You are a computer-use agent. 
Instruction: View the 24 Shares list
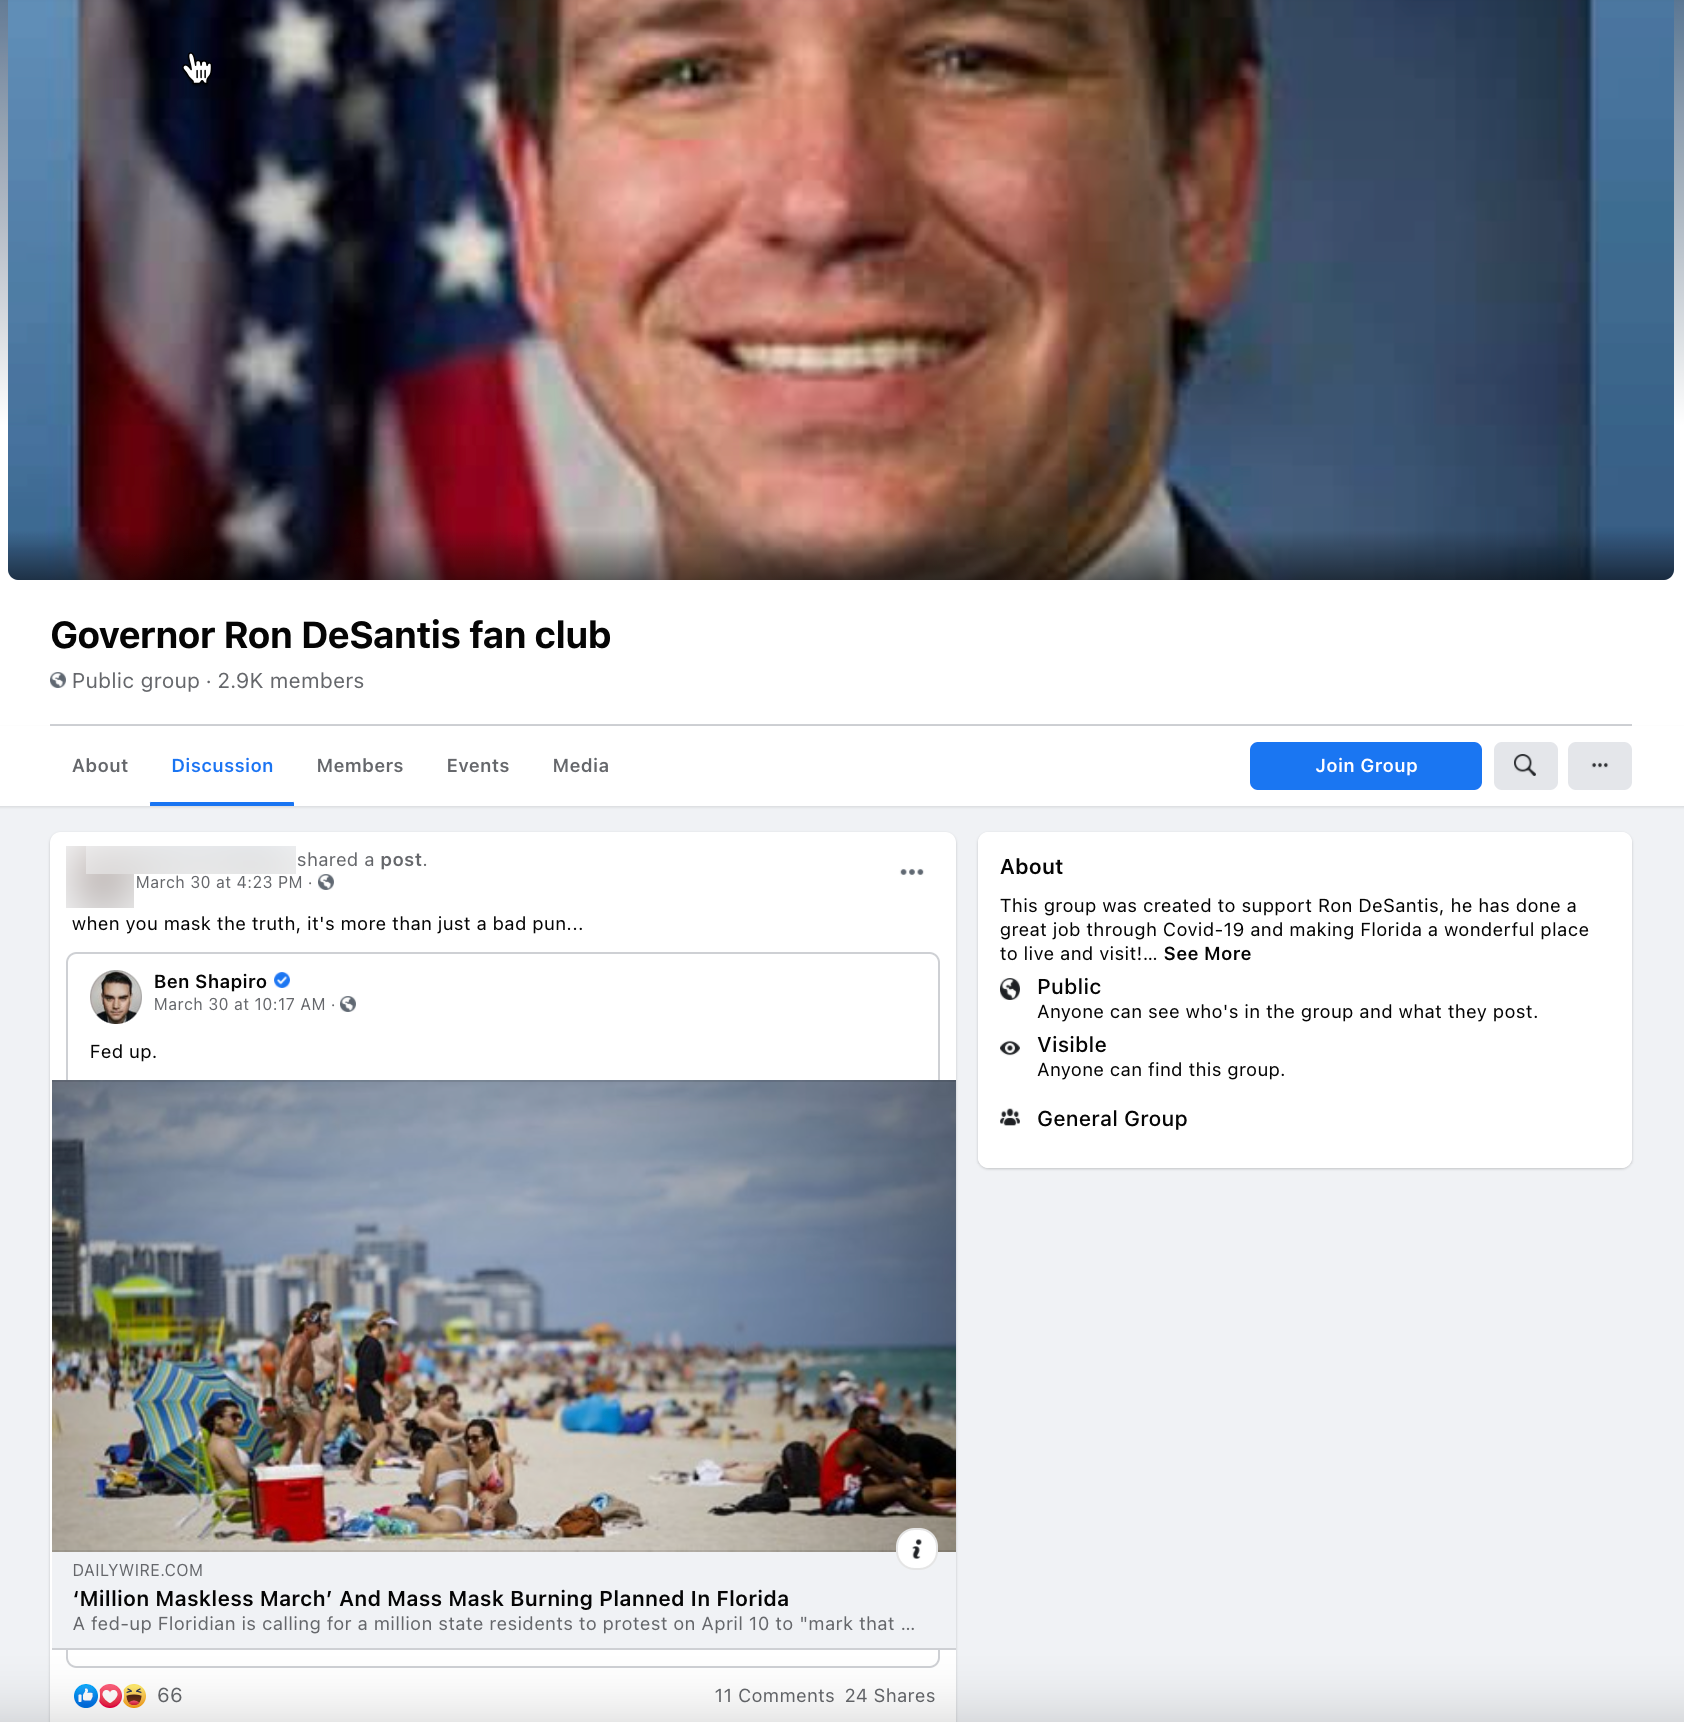(x=890, y=1696)
